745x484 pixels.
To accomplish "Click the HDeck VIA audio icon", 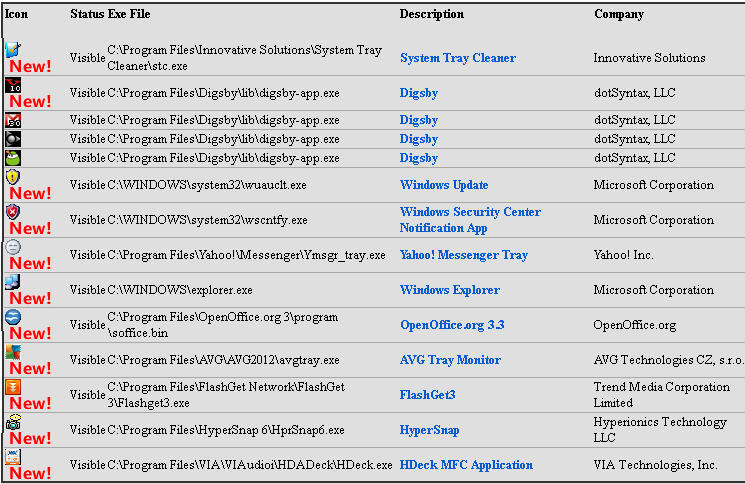I will 13,456.
